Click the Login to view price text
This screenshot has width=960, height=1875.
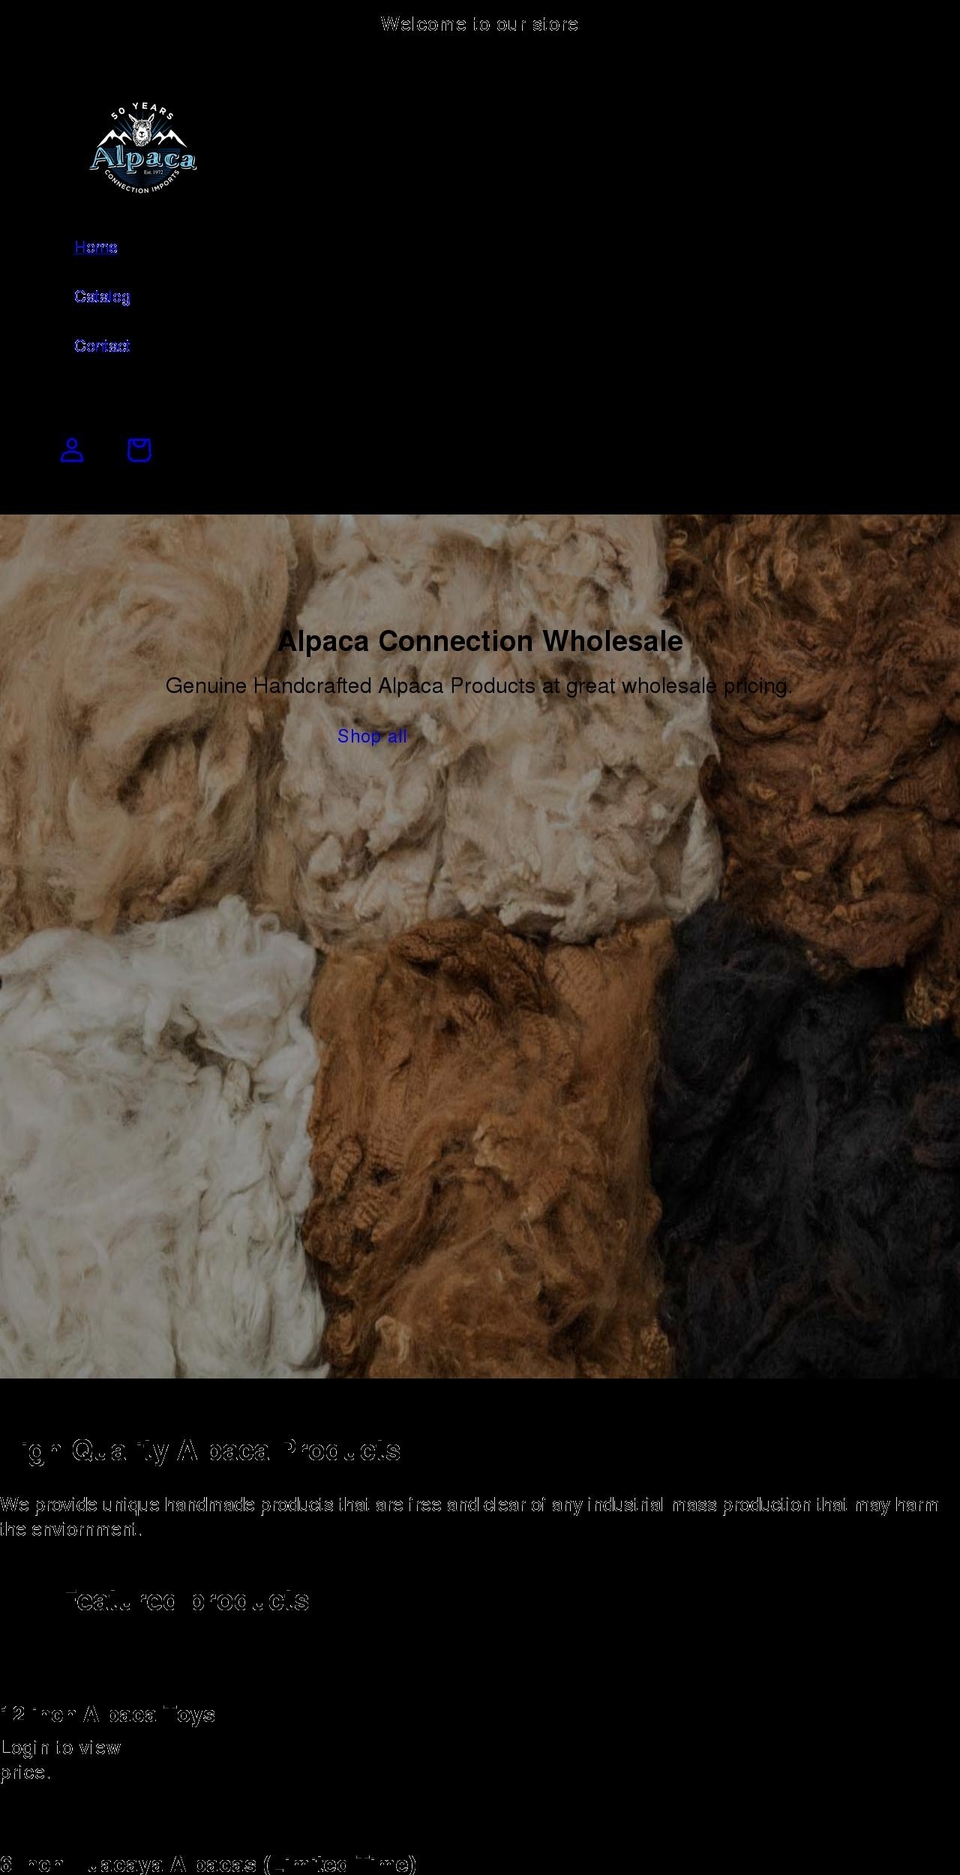(x=60, y=1760)
